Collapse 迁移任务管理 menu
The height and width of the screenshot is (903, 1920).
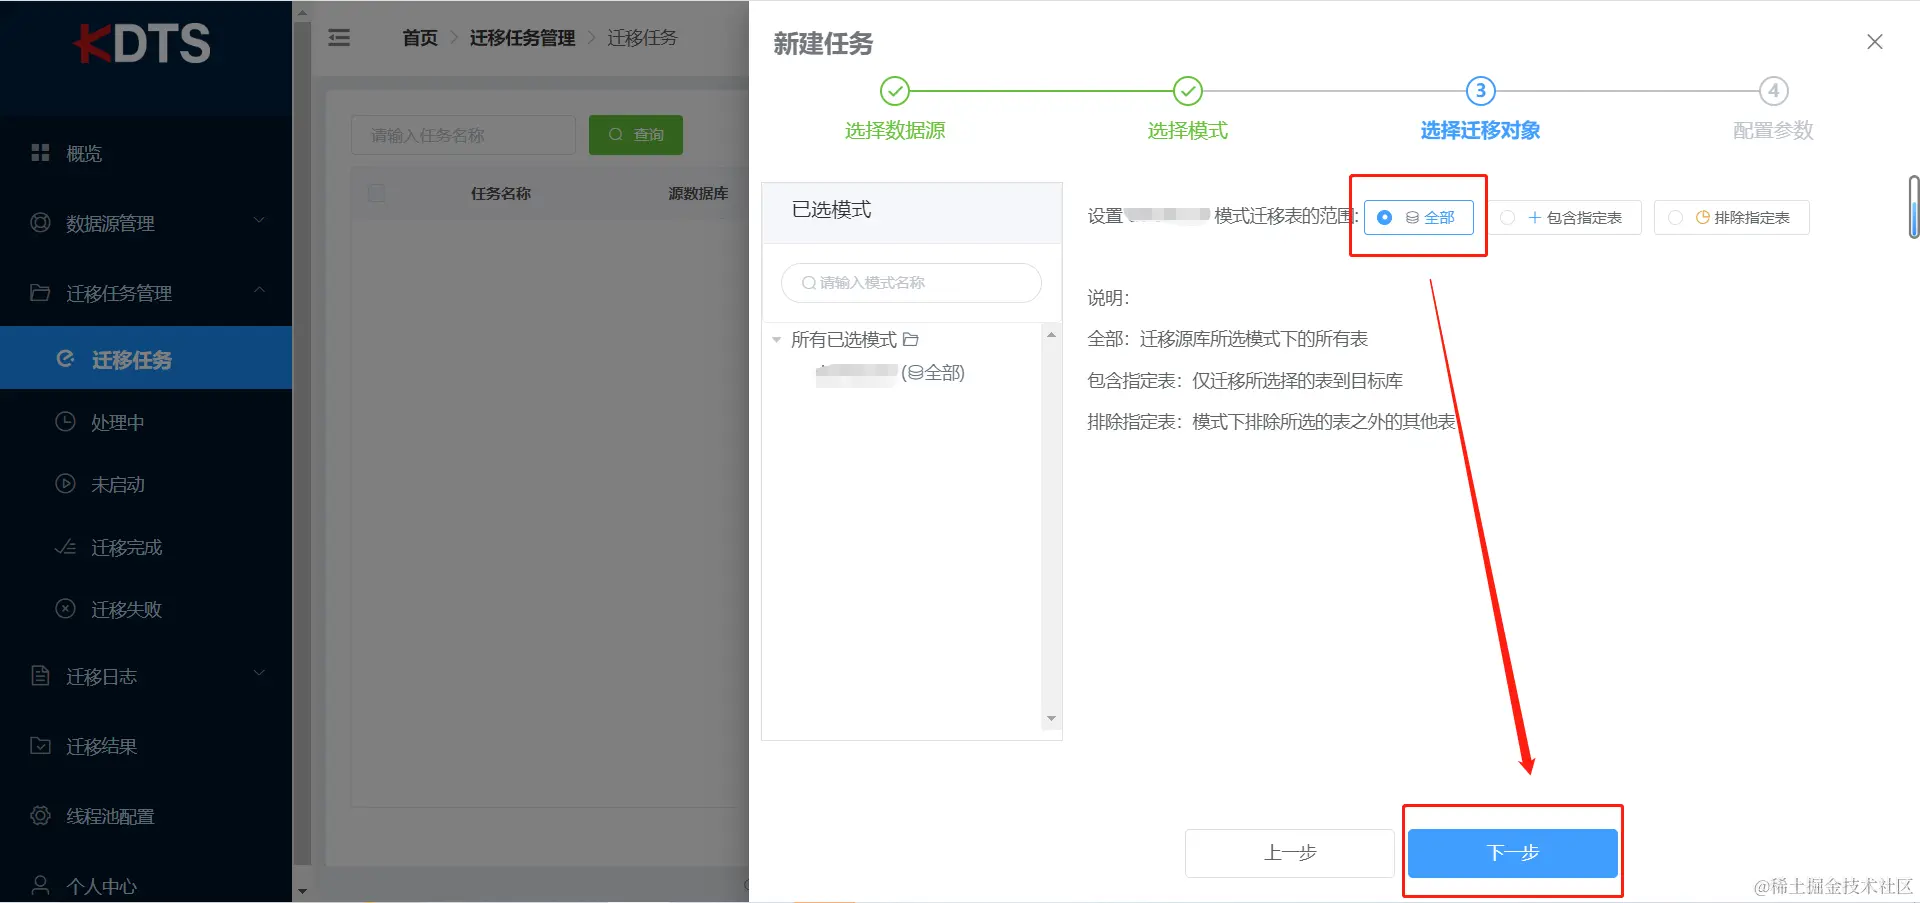click(146, 293)
